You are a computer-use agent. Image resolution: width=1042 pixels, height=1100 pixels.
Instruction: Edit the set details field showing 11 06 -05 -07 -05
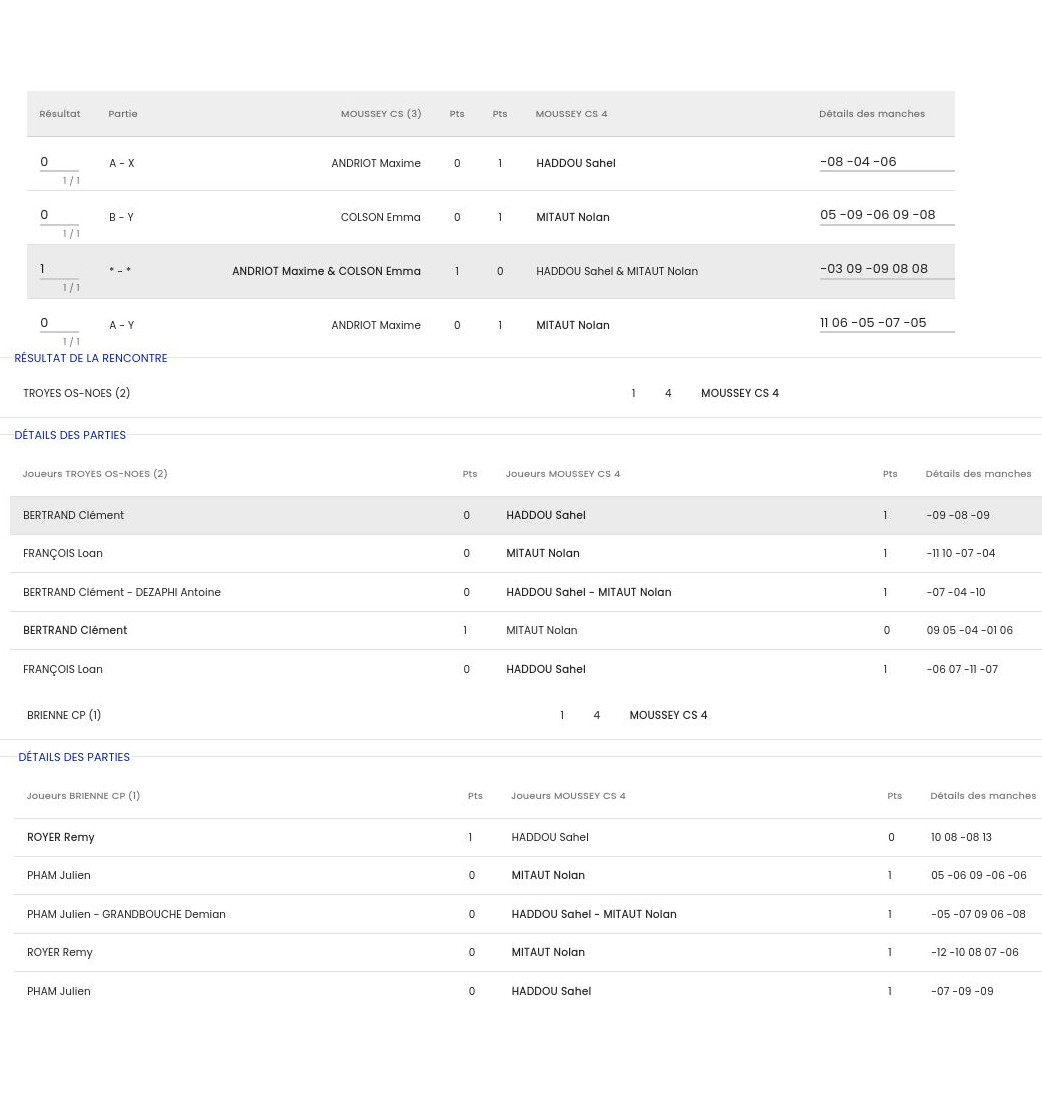click(x=886, y=323)
